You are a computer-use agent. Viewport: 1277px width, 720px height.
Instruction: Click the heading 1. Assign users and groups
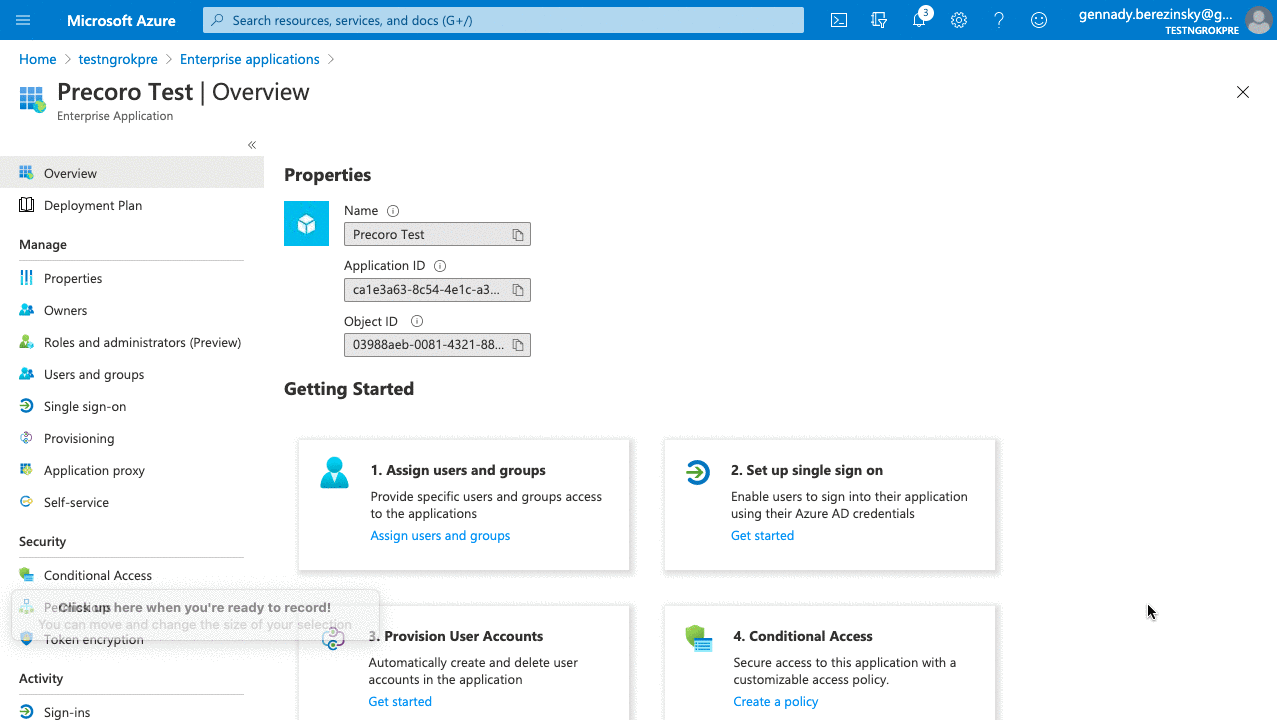(458, 470)
